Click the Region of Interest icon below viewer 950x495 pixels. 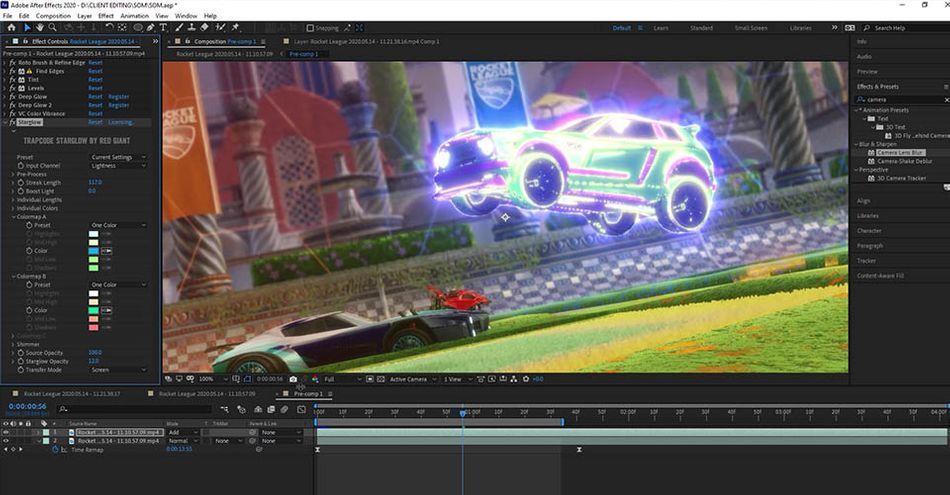click(369, 379)
